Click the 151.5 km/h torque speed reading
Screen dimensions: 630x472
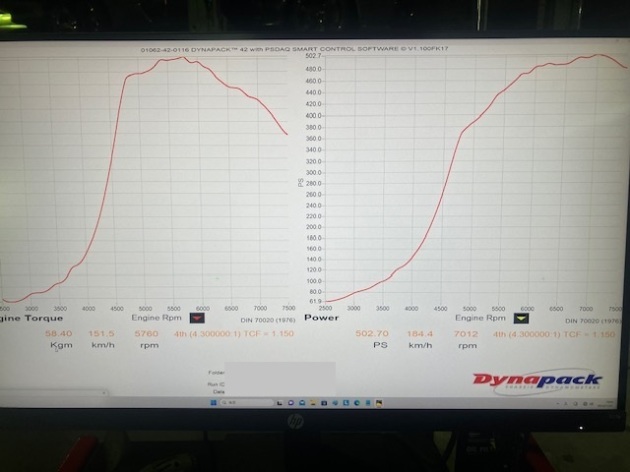[x=103, y=332]
